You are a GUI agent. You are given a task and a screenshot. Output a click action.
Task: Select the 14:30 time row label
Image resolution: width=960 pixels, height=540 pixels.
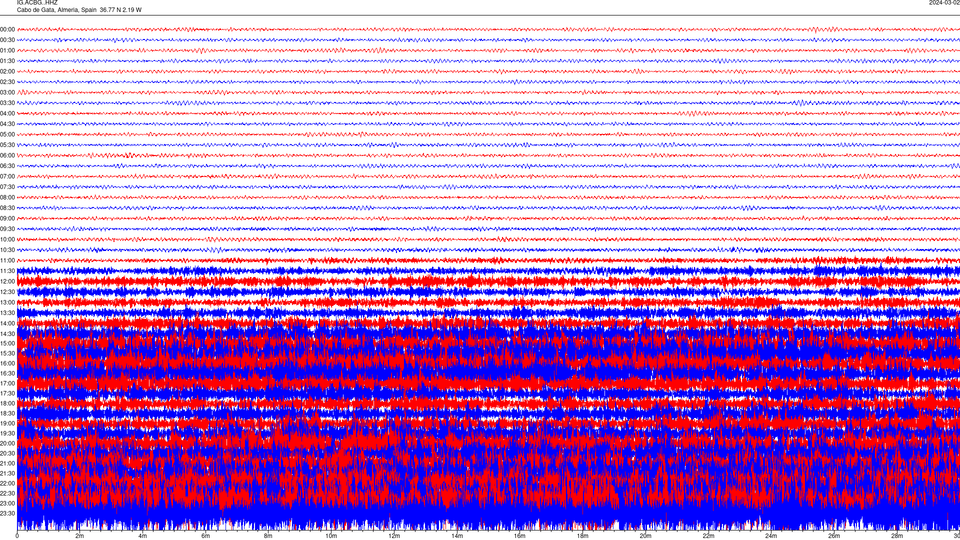tap(7, 334)
